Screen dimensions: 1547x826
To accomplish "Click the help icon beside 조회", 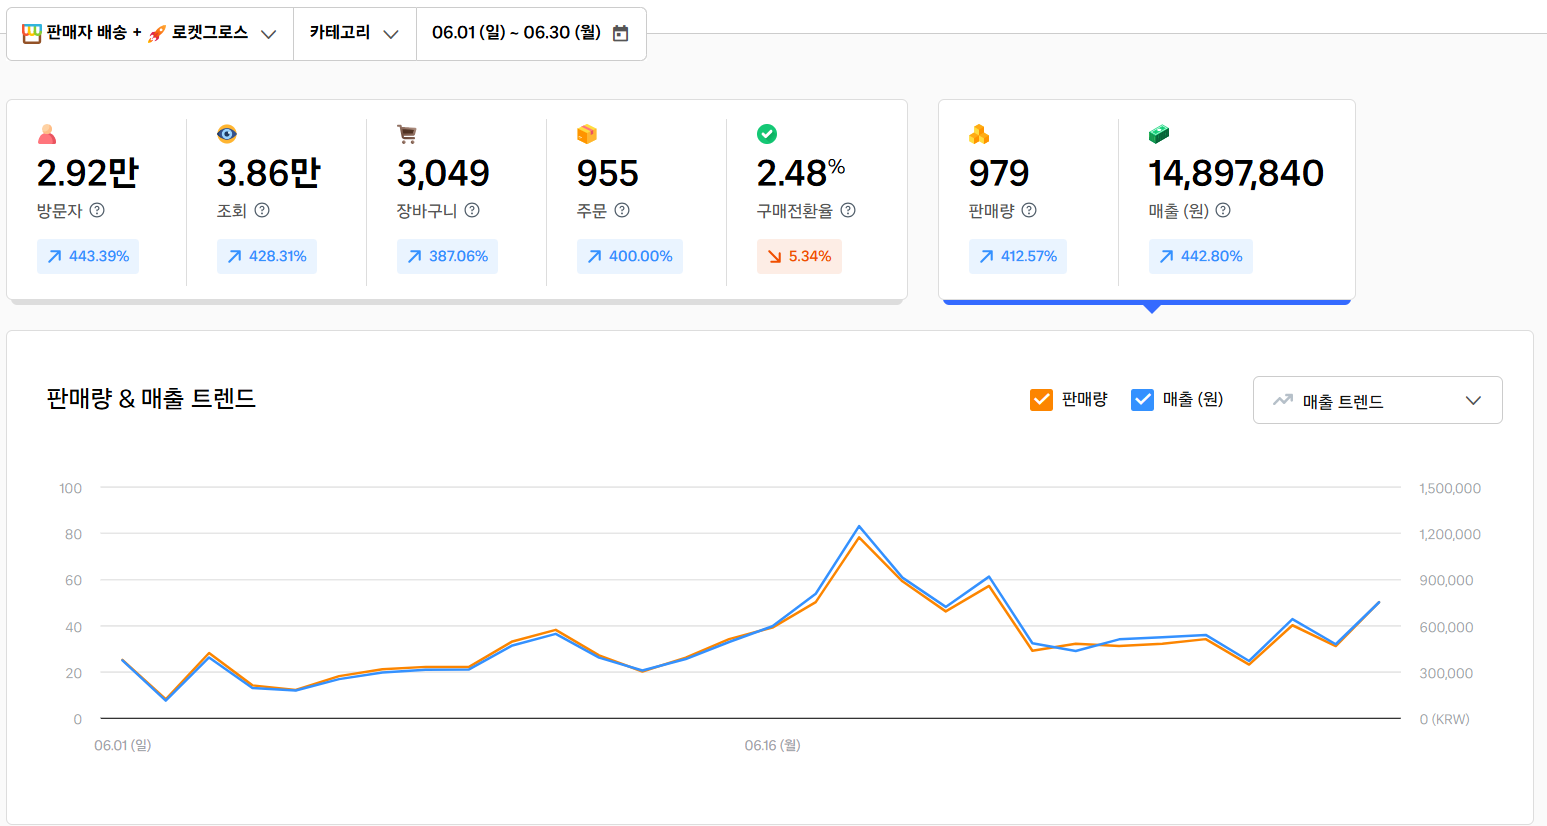I will pos(262,210).
